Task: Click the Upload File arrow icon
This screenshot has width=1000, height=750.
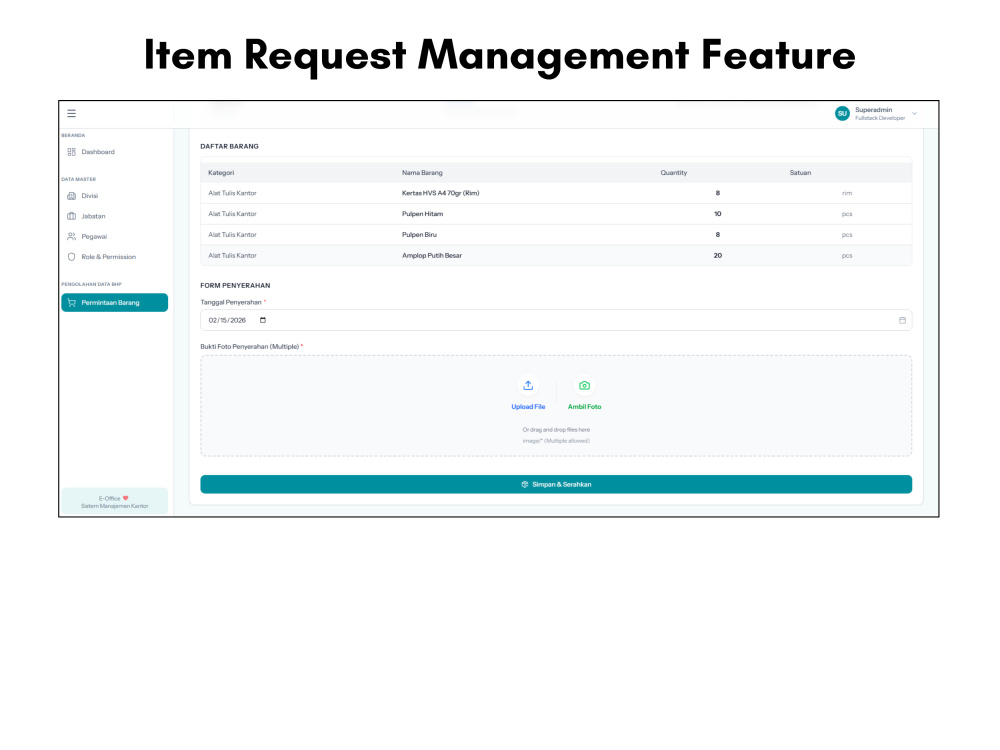Action: pos(528,385)
